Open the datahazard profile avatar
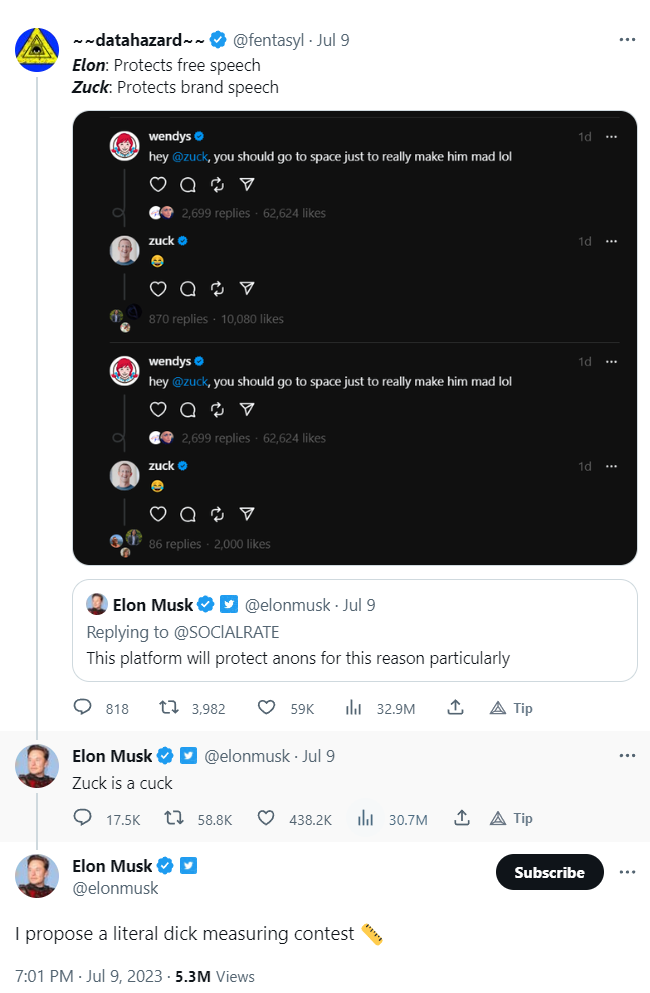The height and width of the screenshot is (993, 650). pos(37,51)
